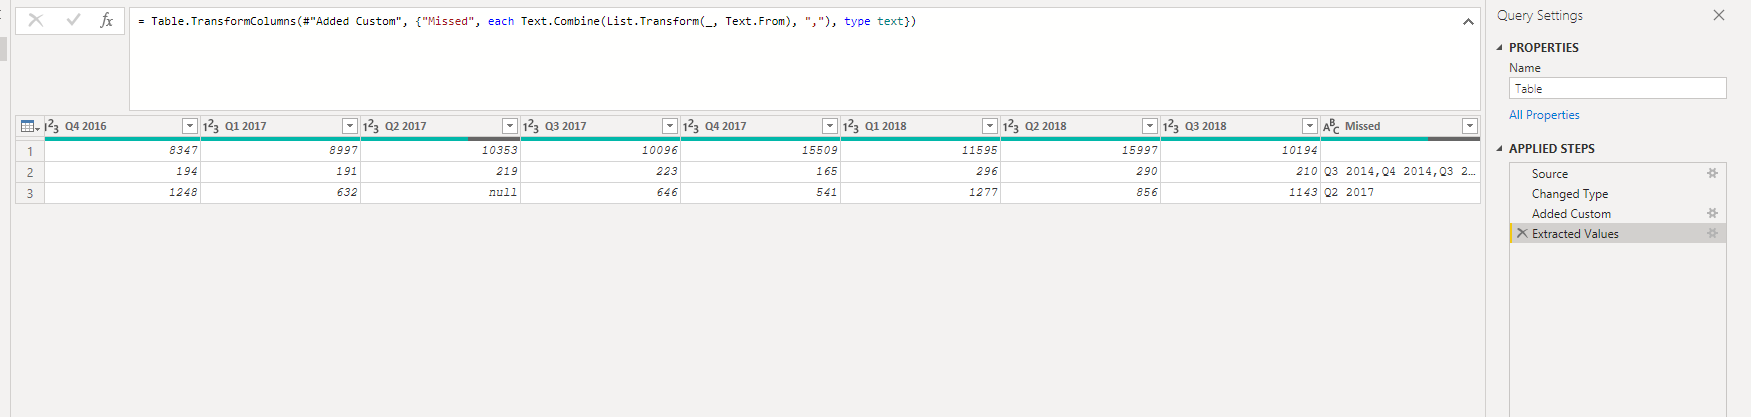Open filter dropdown for Q3 2018 column

(x=1310, y=126)
